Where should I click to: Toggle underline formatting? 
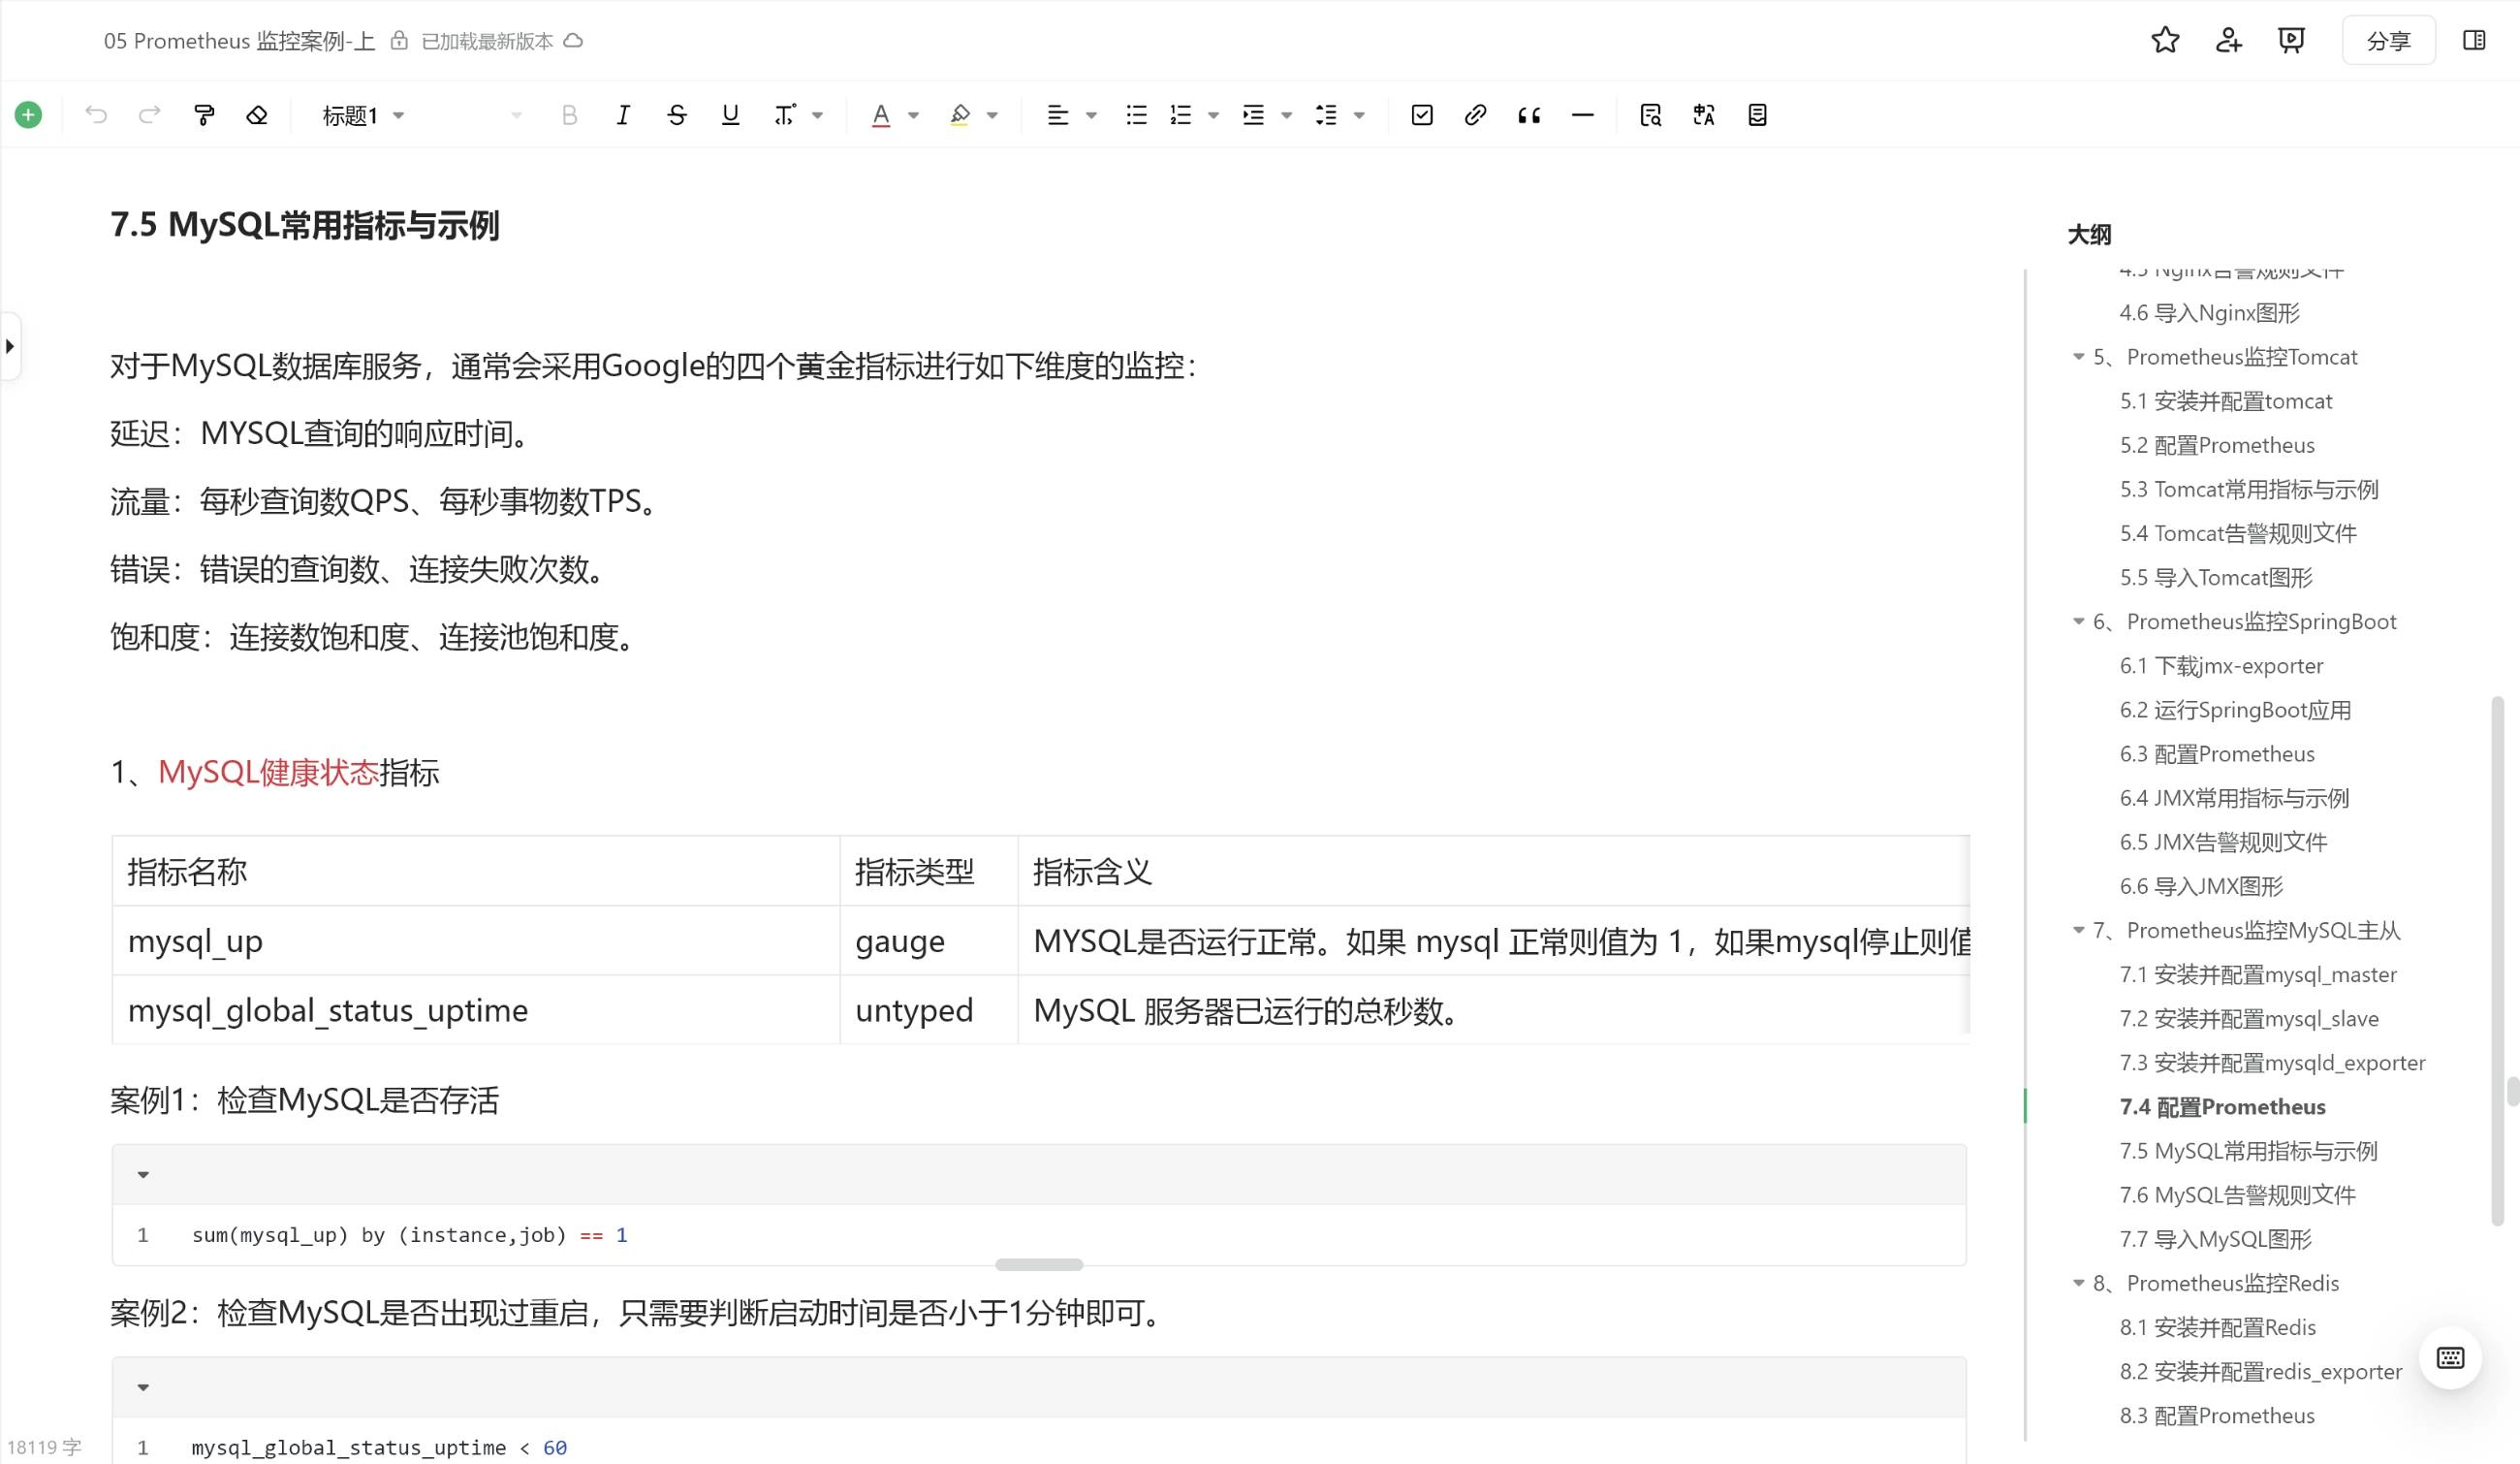[730, 114]
